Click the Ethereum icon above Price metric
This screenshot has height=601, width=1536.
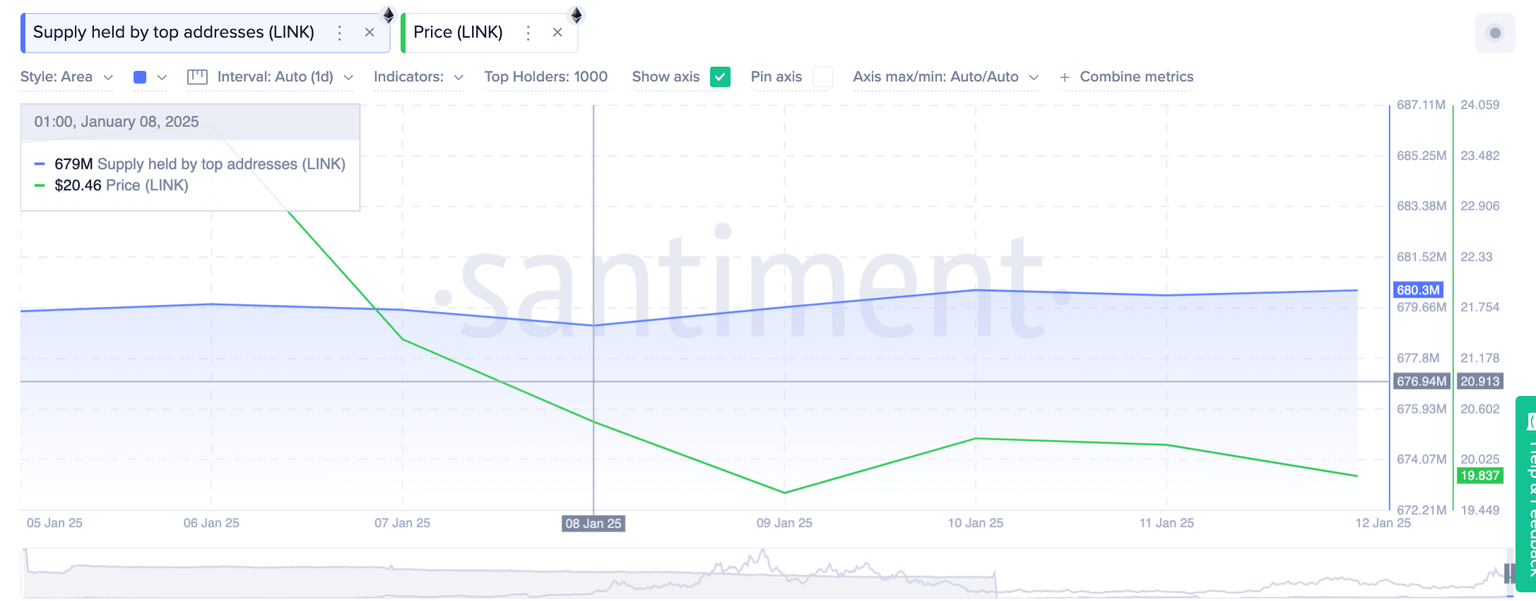576,14
